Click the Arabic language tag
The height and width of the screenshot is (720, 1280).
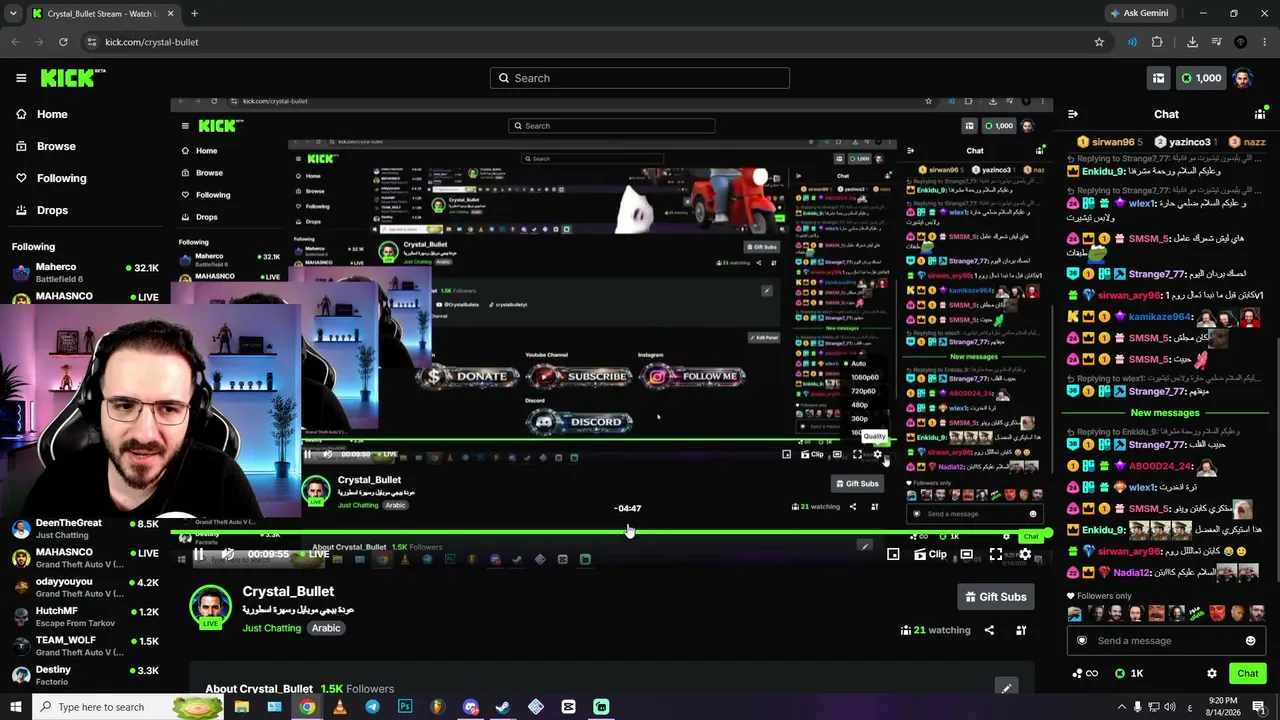(326, 628)
